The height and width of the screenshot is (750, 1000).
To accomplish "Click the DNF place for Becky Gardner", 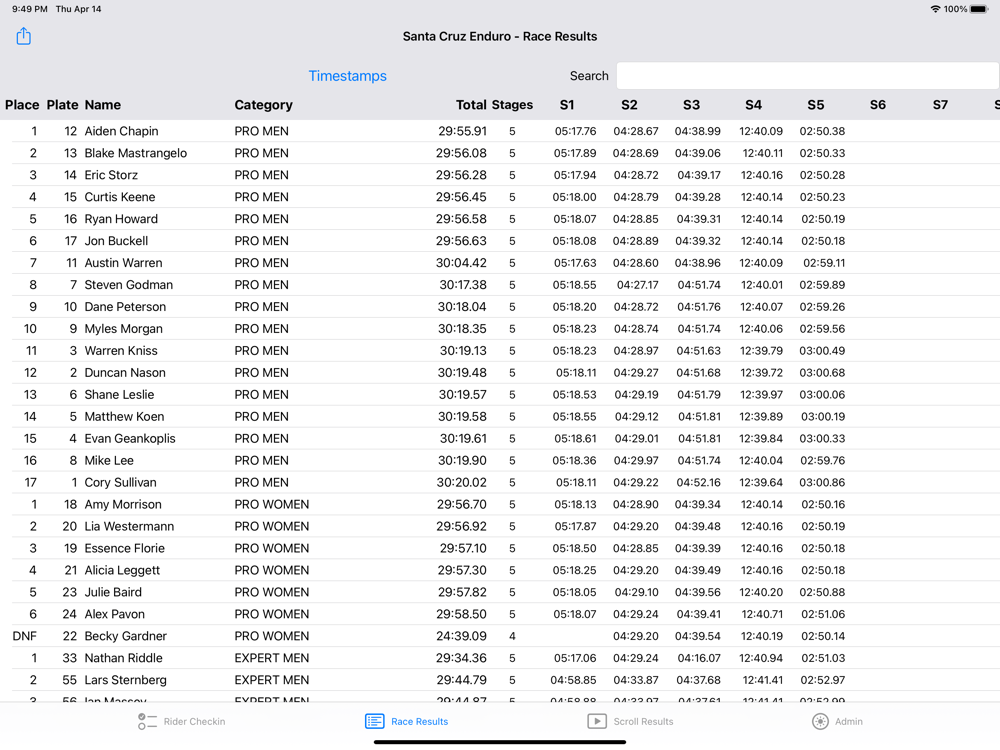I will (x=25, y=636).
